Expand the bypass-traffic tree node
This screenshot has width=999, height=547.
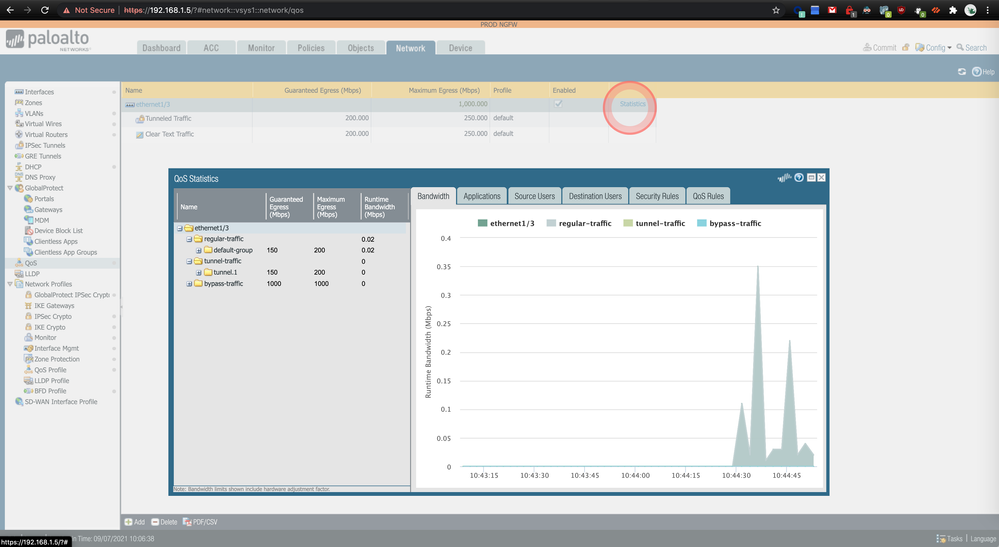click(189, 284)
